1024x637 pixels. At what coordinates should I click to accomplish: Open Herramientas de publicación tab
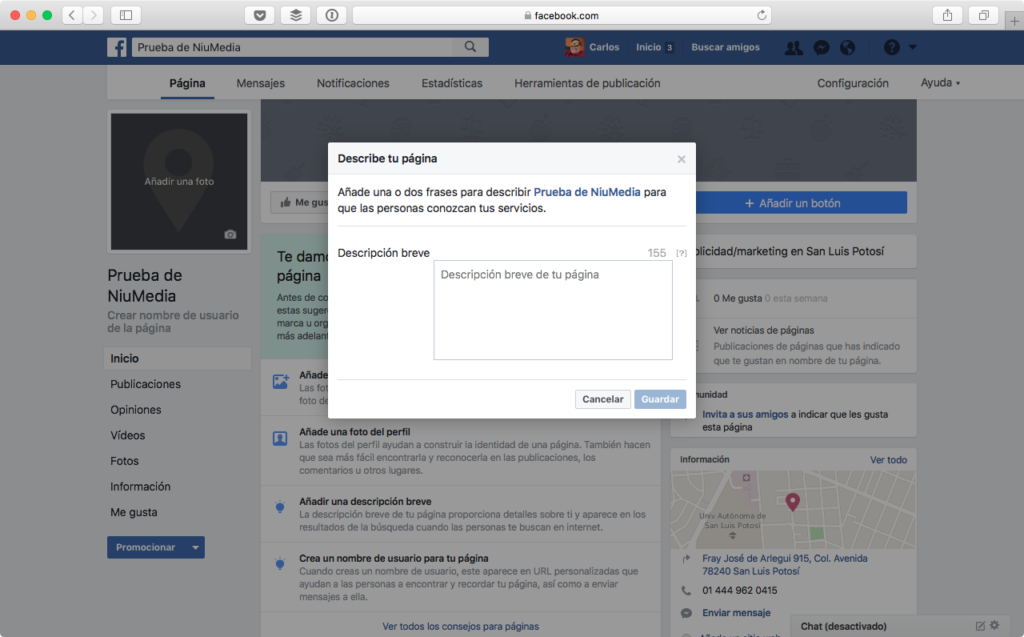587,83
